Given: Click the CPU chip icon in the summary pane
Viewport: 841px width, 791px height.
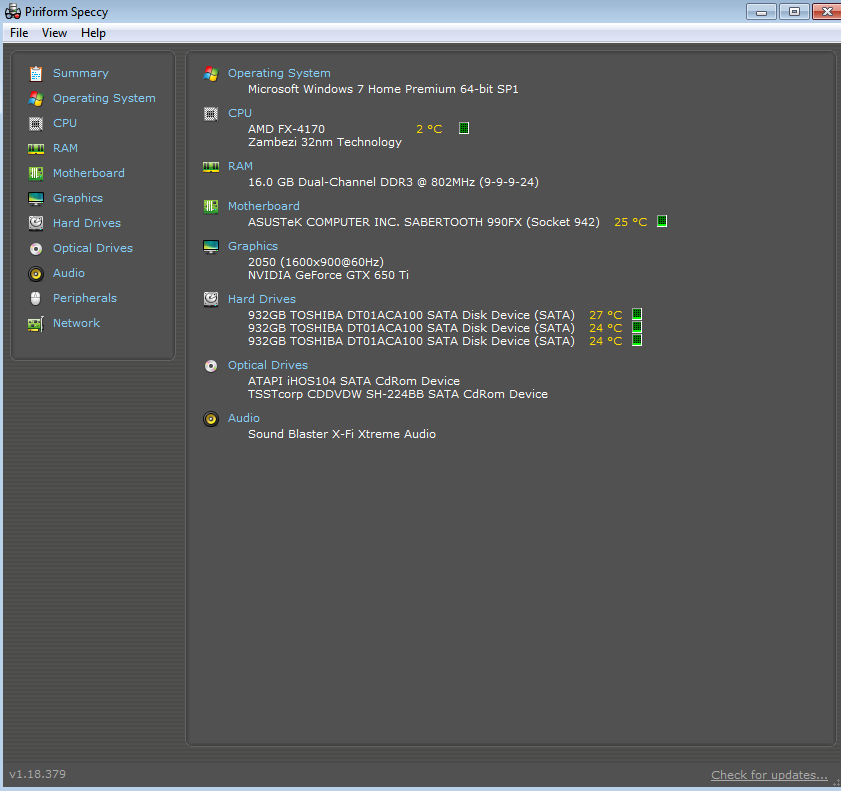Looking at the screenshot, I should pyautogui.click(x=211, y=114).
